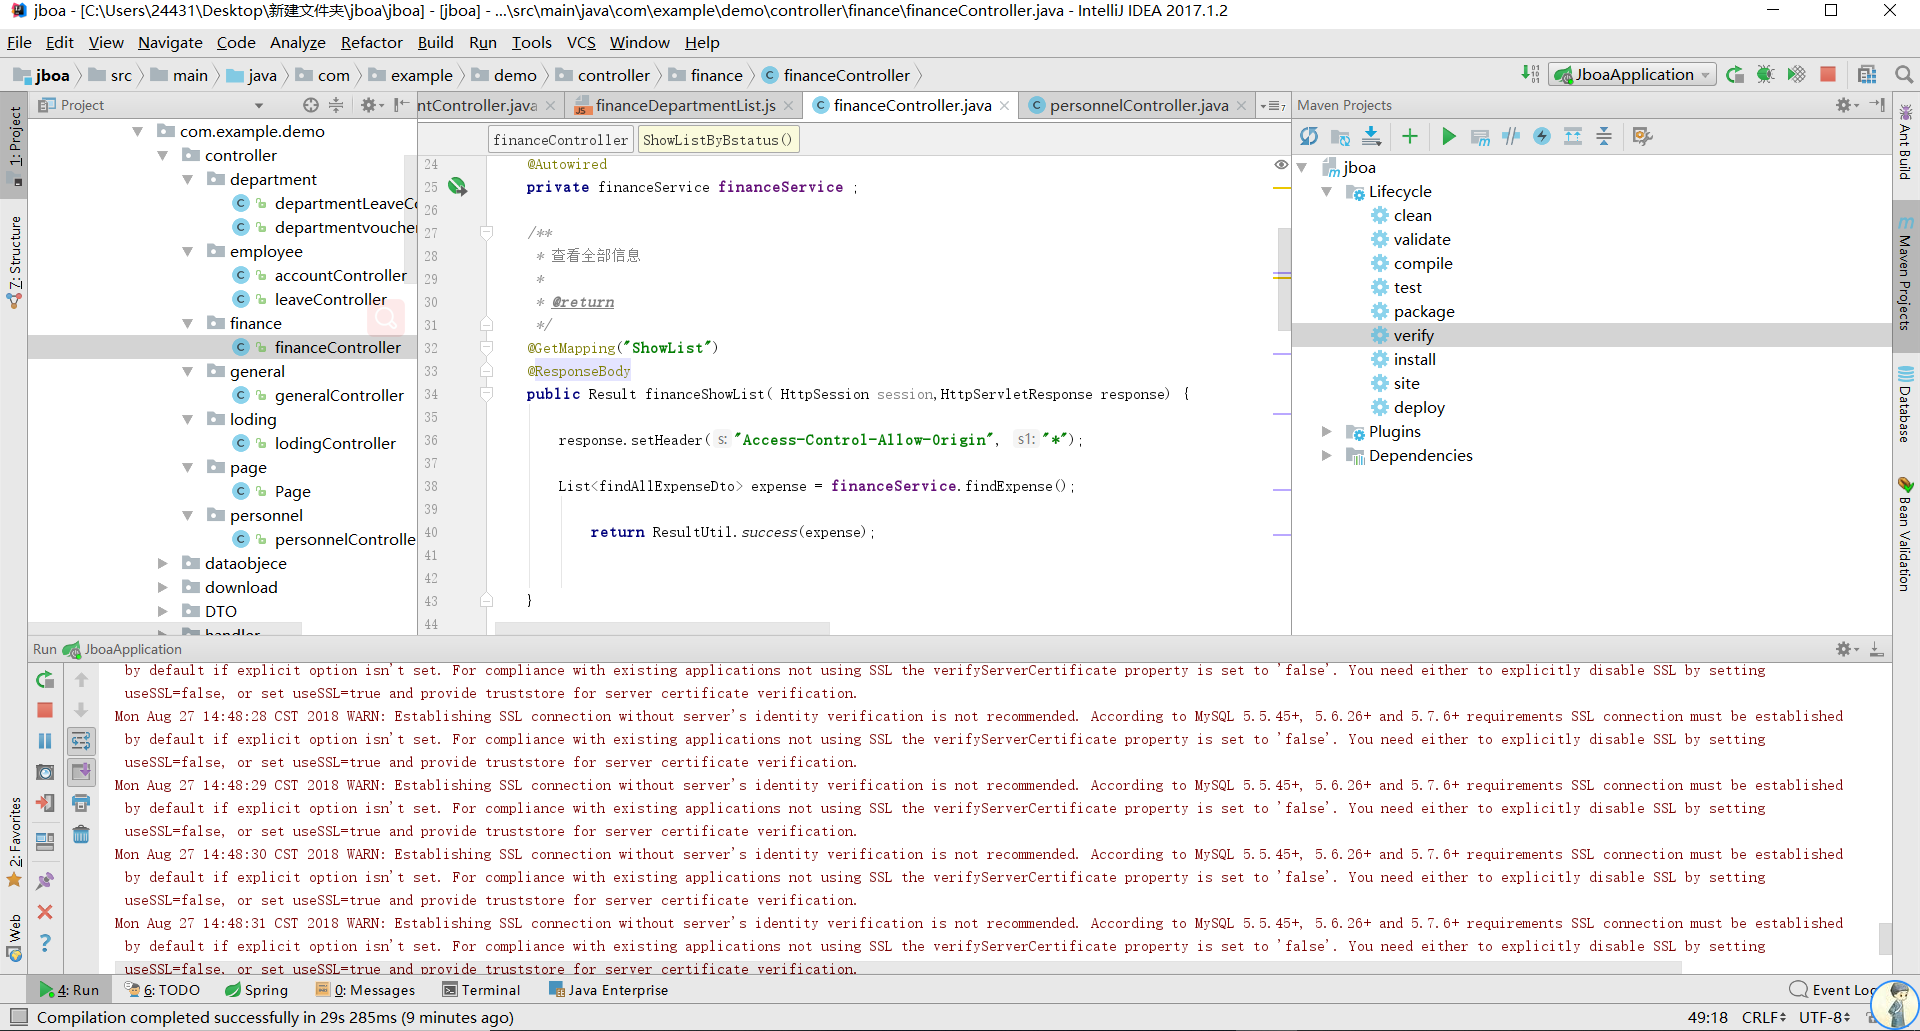Open the Analyze menu
1920x1031 pixels.
pos(298,43)
